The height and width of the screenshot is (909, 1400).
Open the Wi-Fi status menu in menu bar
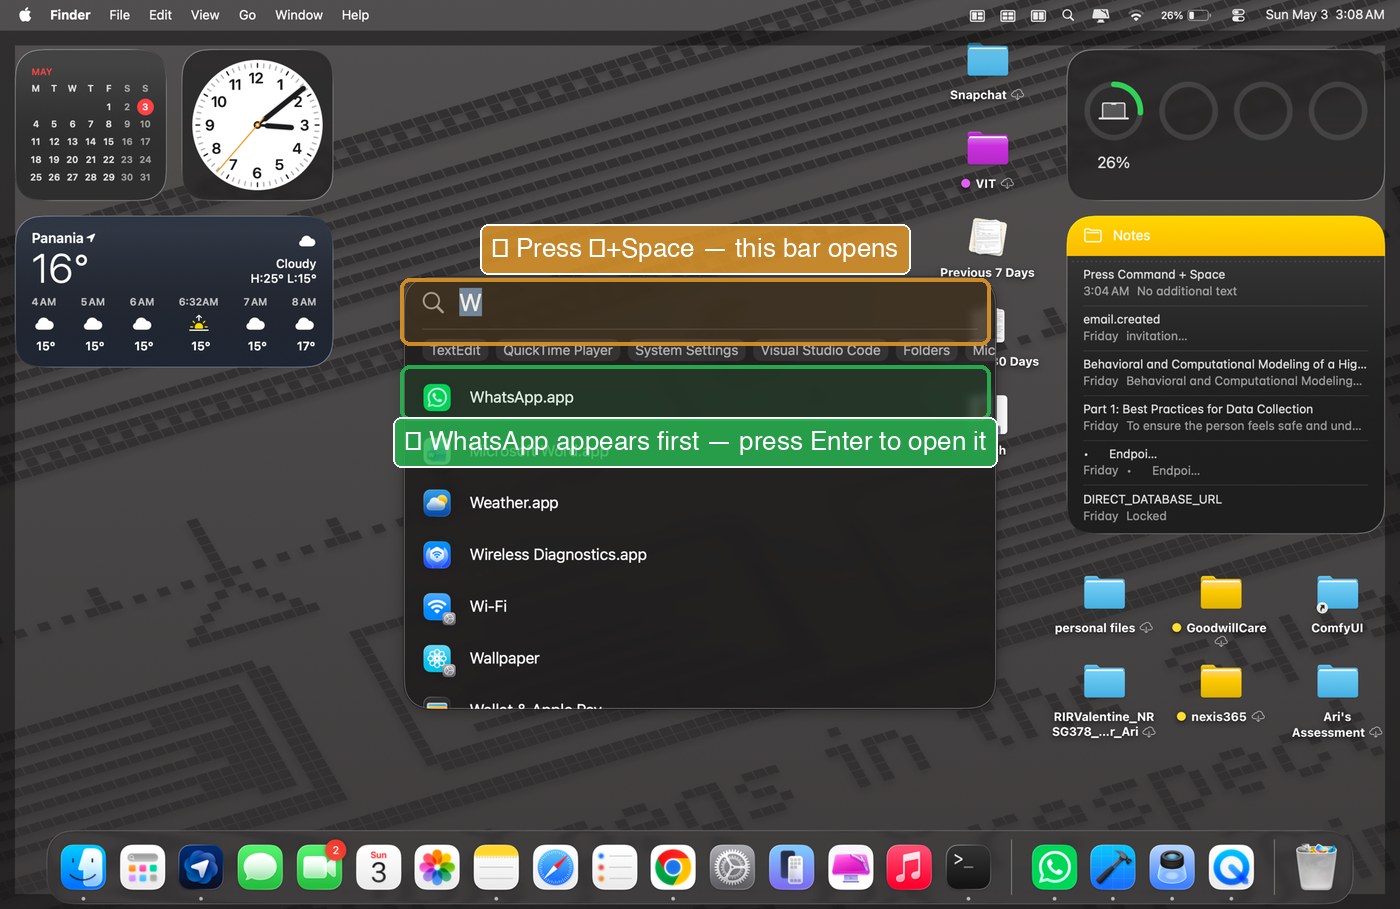click(x=1136, y=15)
